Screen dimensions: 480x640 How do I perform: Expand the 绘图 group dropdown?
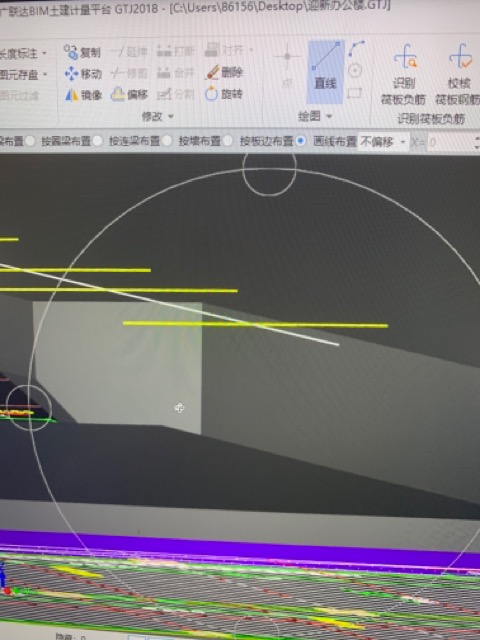(315, 117)
